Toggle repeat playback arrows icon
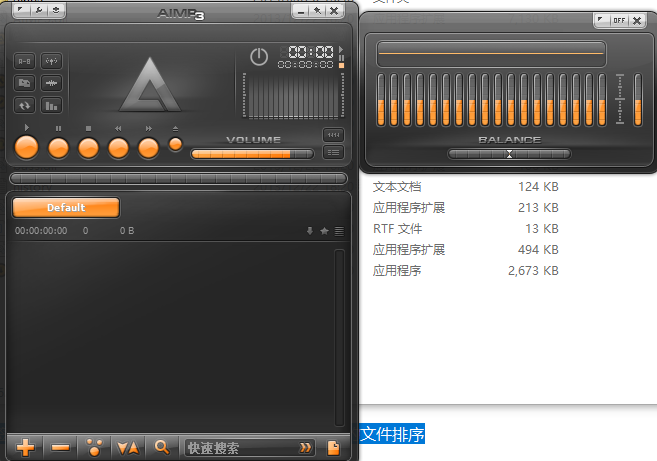The image size is (657, 461). (x=24, y=105)
